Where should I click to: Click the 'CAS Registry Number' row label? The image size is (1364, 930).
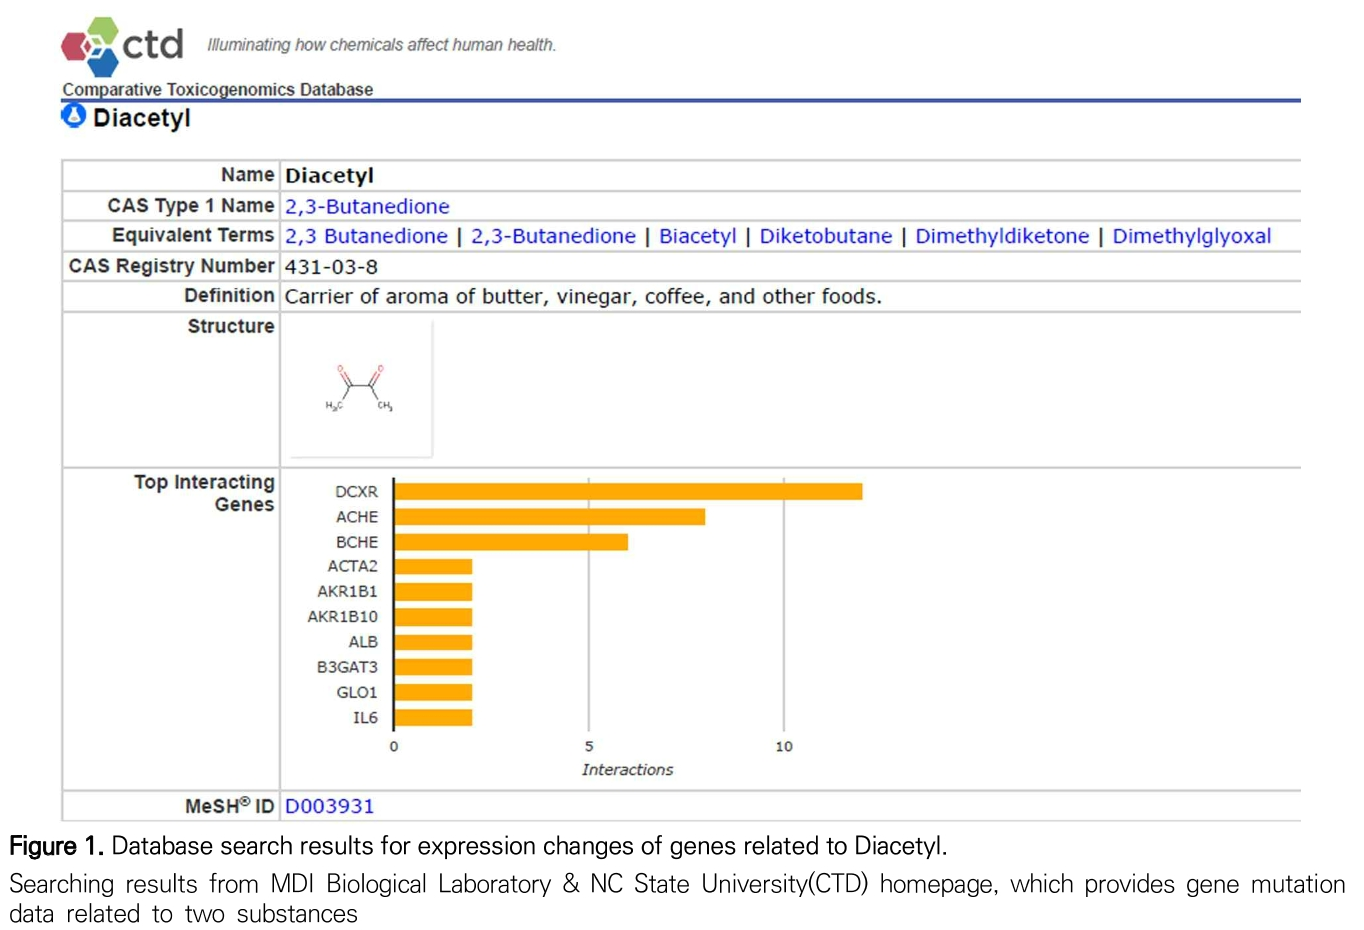(x=171, y=266)
